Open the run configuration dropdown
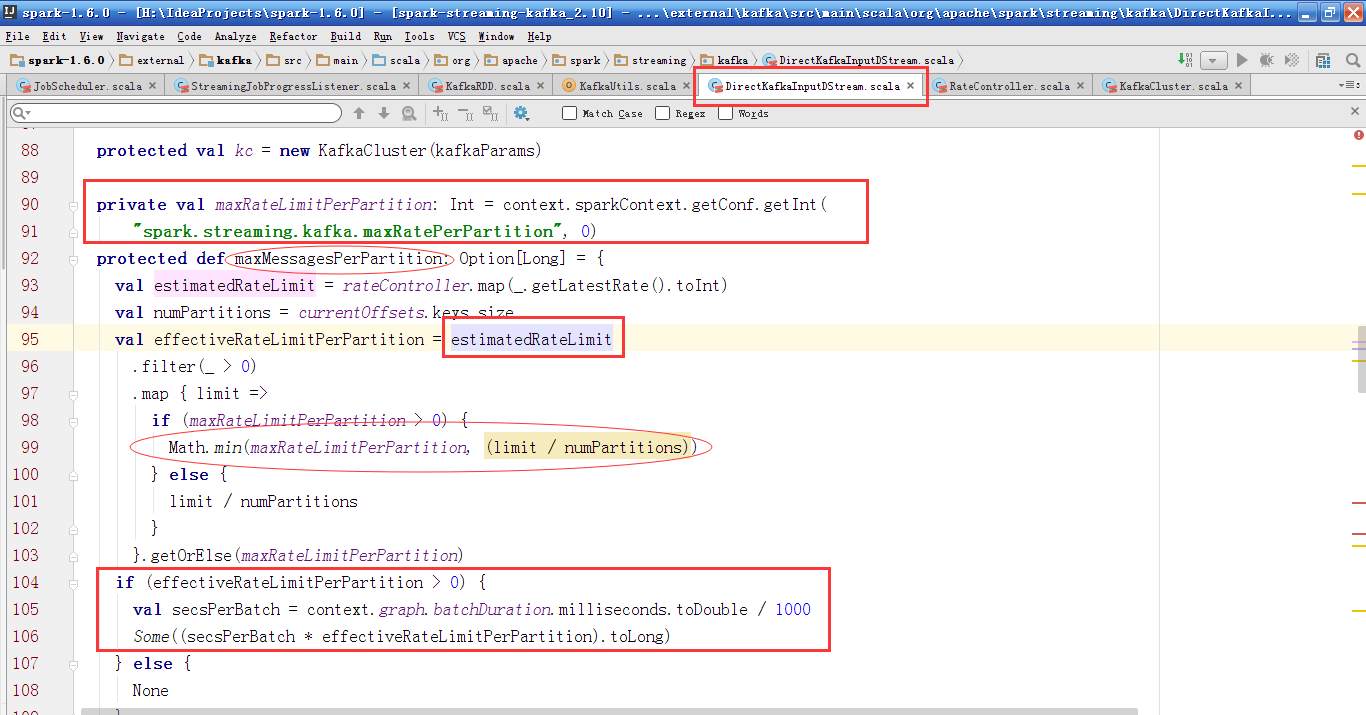The image size is (1366, 715). [x=1214, y=60]
